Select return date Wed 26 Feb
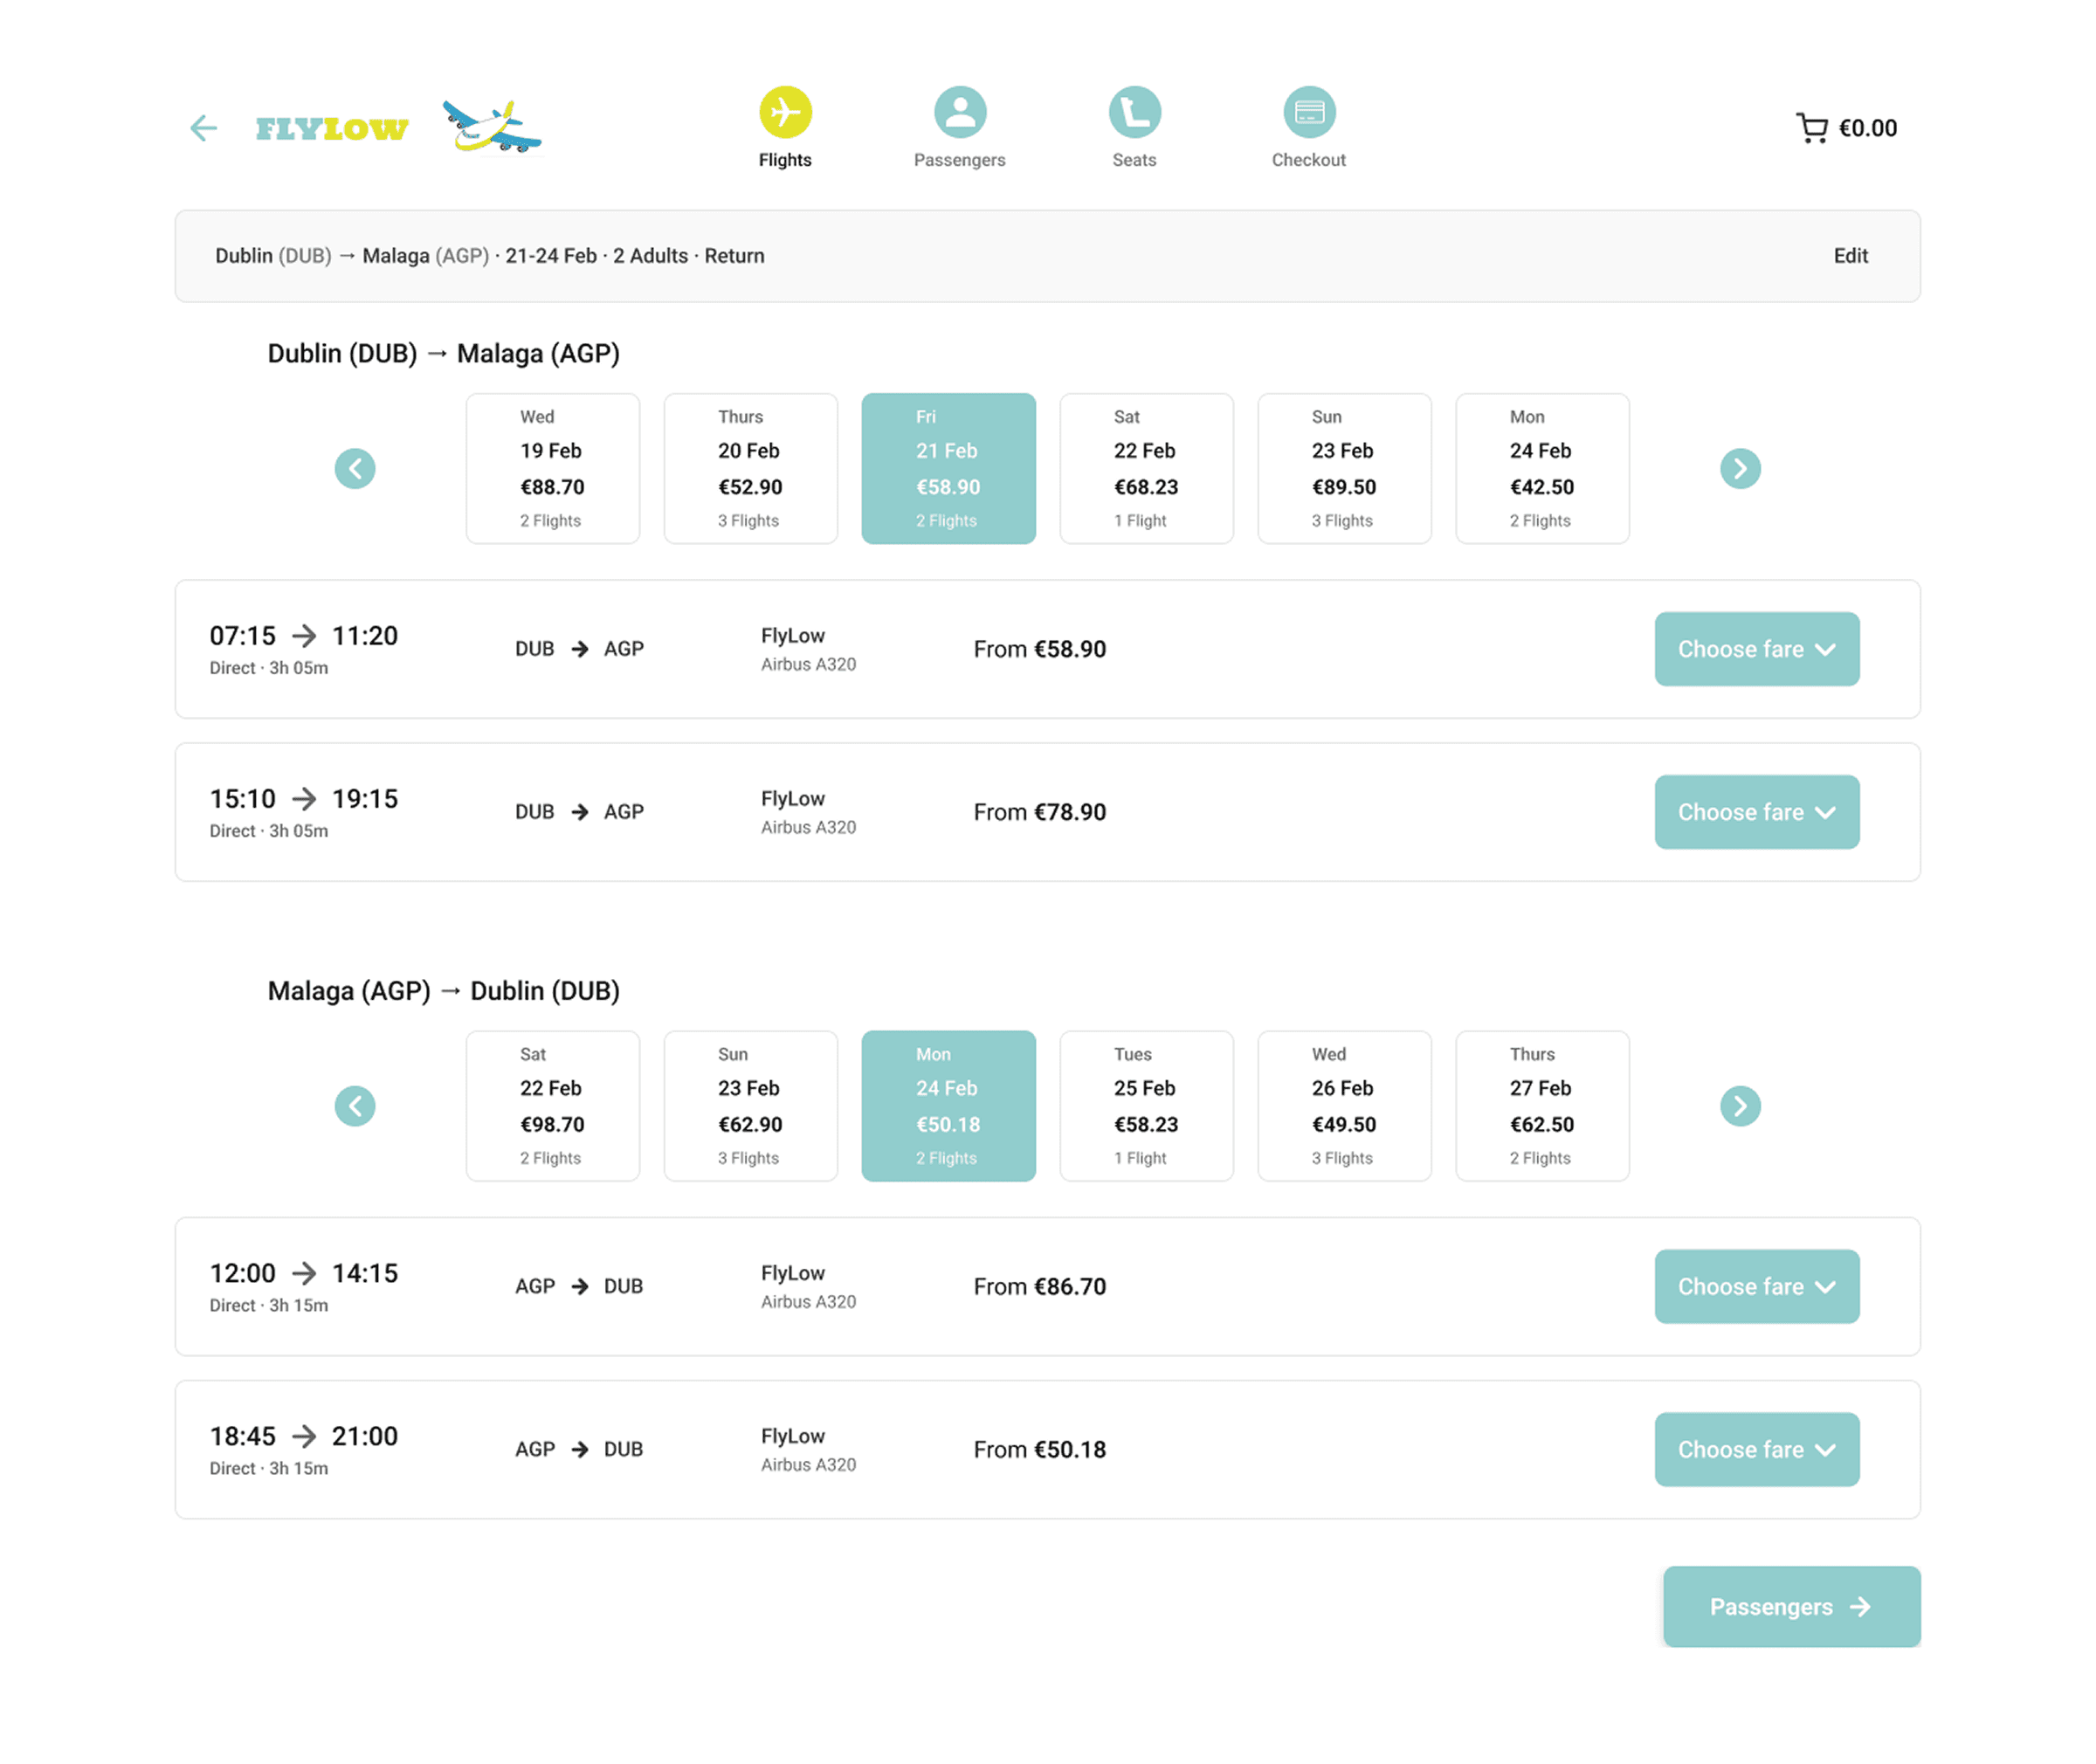Viewport: 2096px width, 1764px height. [1343, 1105]
